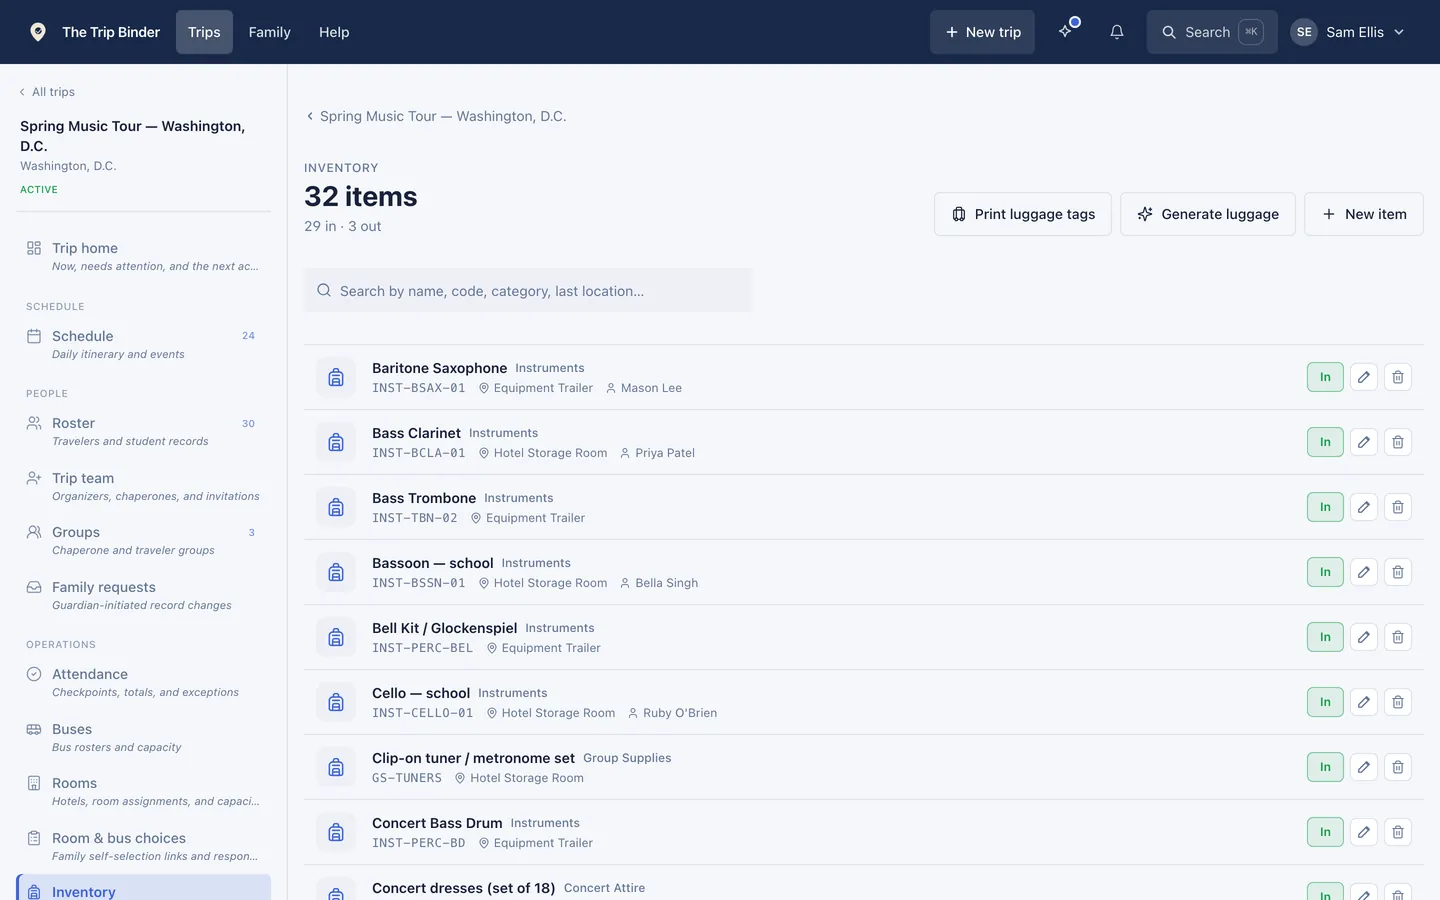Open Family requests in the sidebar
This screenshot has height=900, width=1440.
(143, 595)
